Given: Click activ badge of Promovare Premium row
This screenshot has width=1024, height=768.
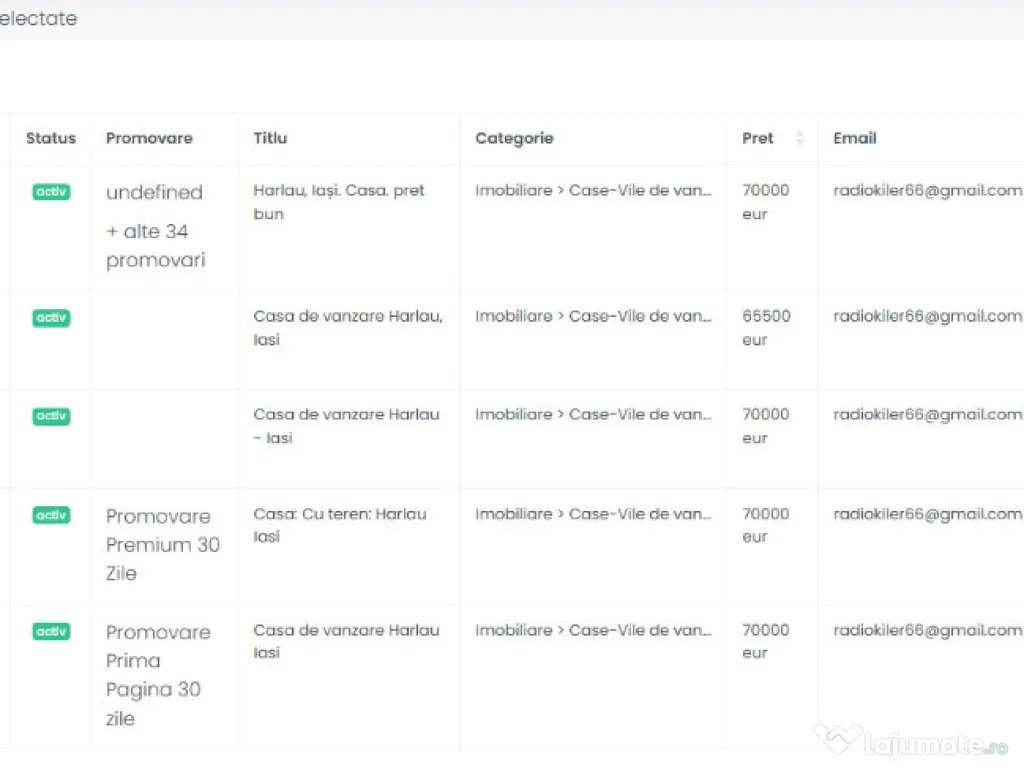Looking at the screenshot, I should click(51, 515).
